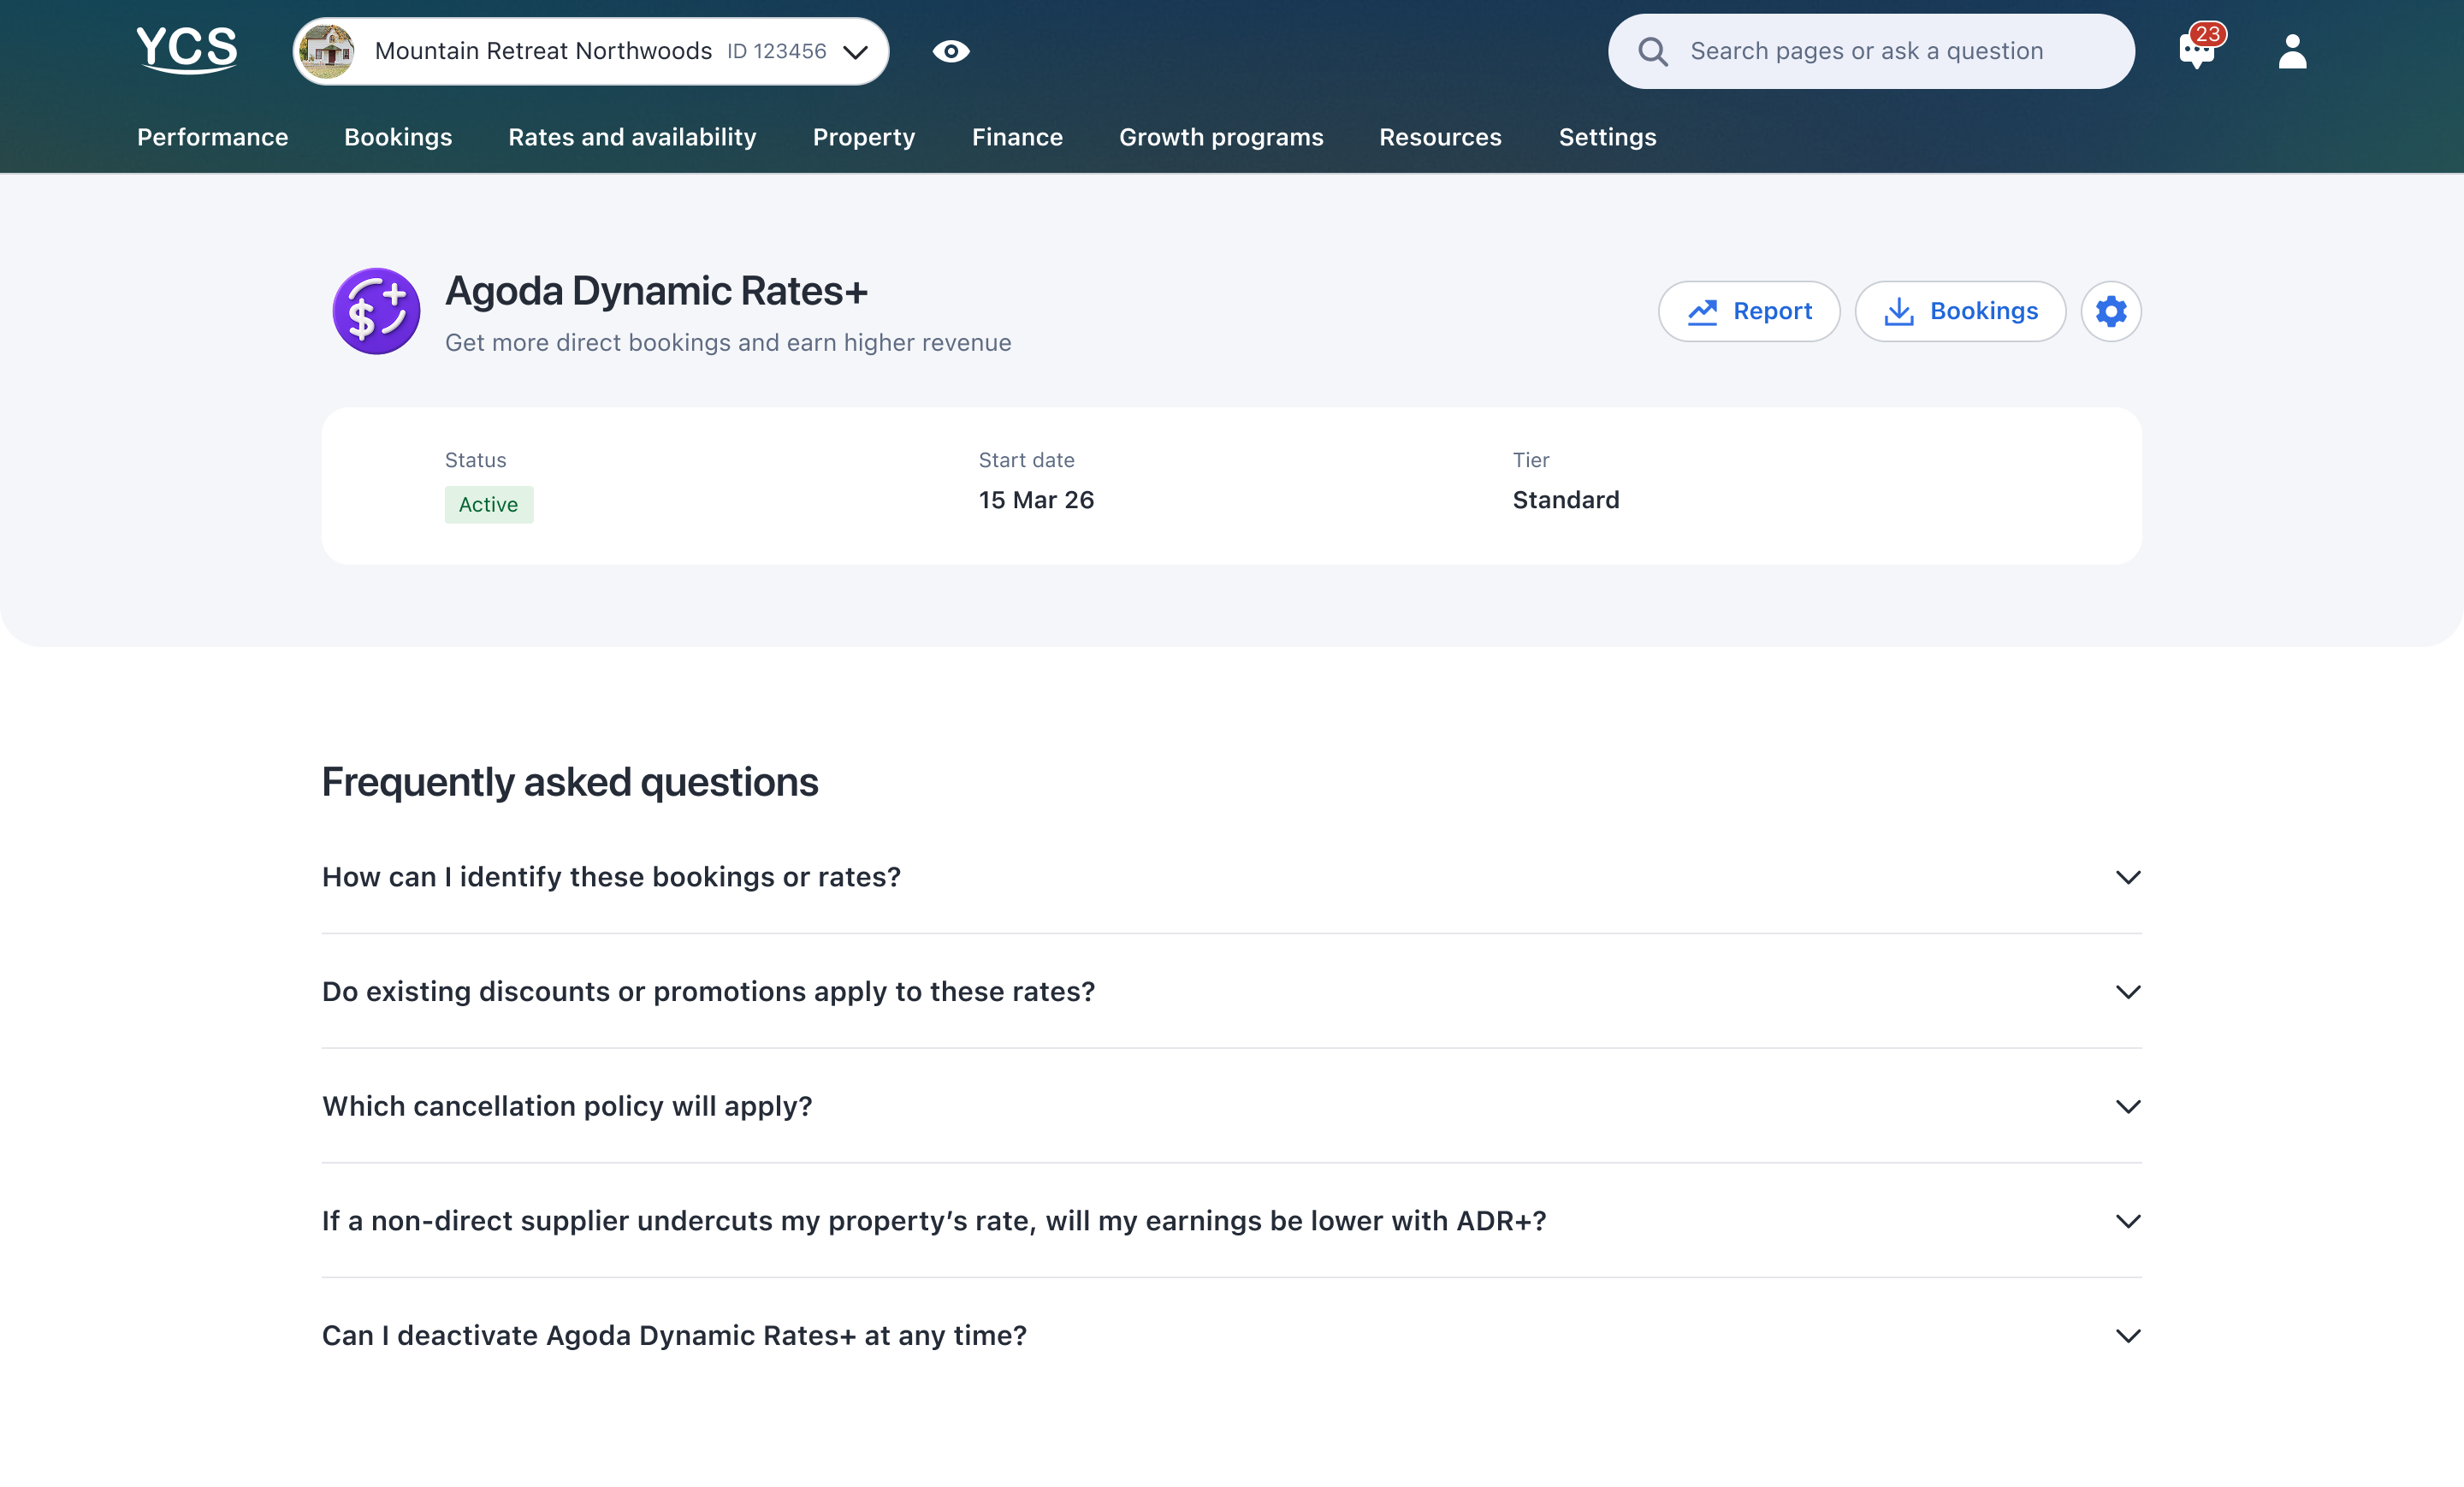
Task: Click the Agoda Dynamic Rates+ purple icon
Action: coord(376,311)
